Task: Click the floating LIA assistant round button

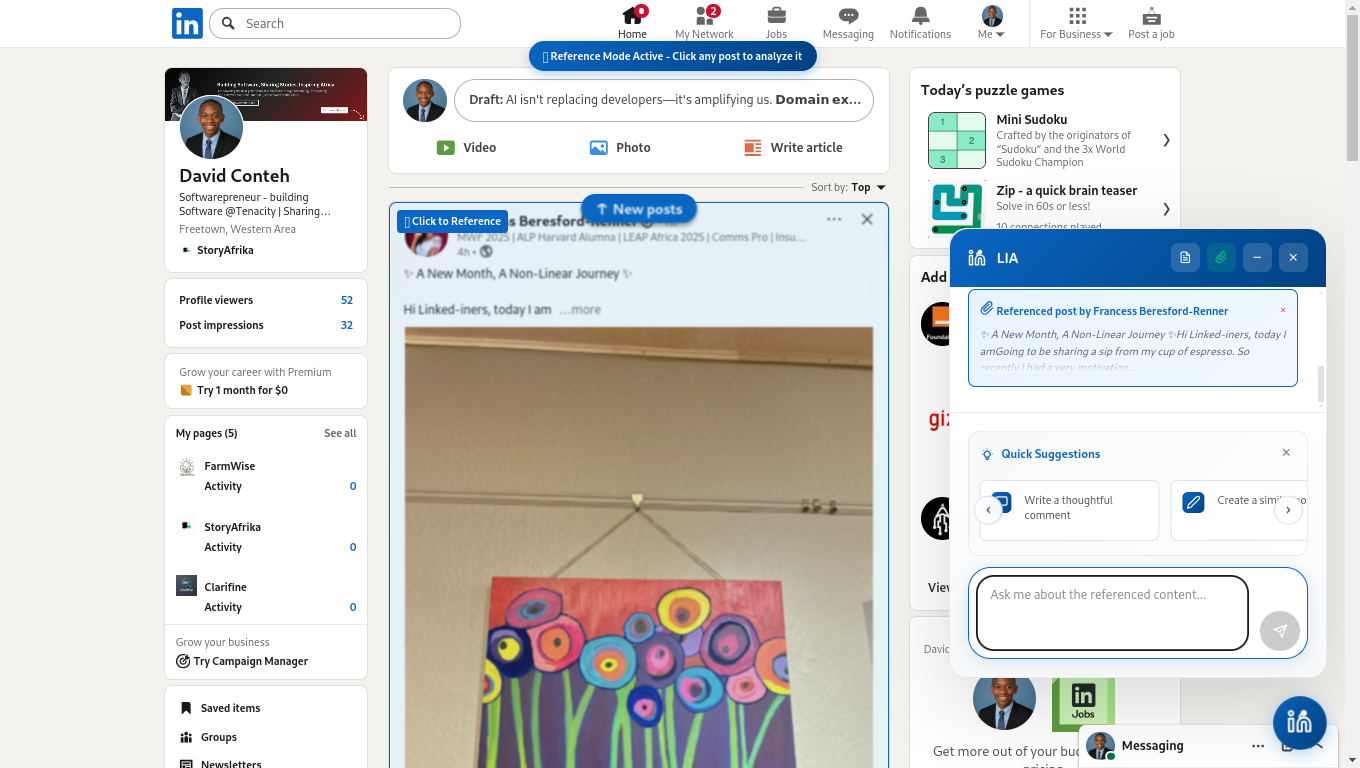Action: (1299, 722)
